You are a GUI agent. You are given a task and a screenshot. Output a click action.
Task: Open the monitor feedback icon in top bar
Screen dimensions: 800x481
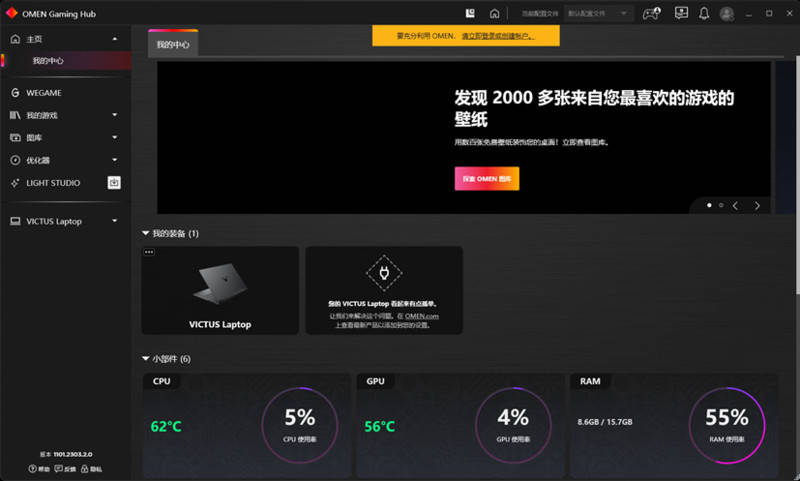click(x=681, y=13)
